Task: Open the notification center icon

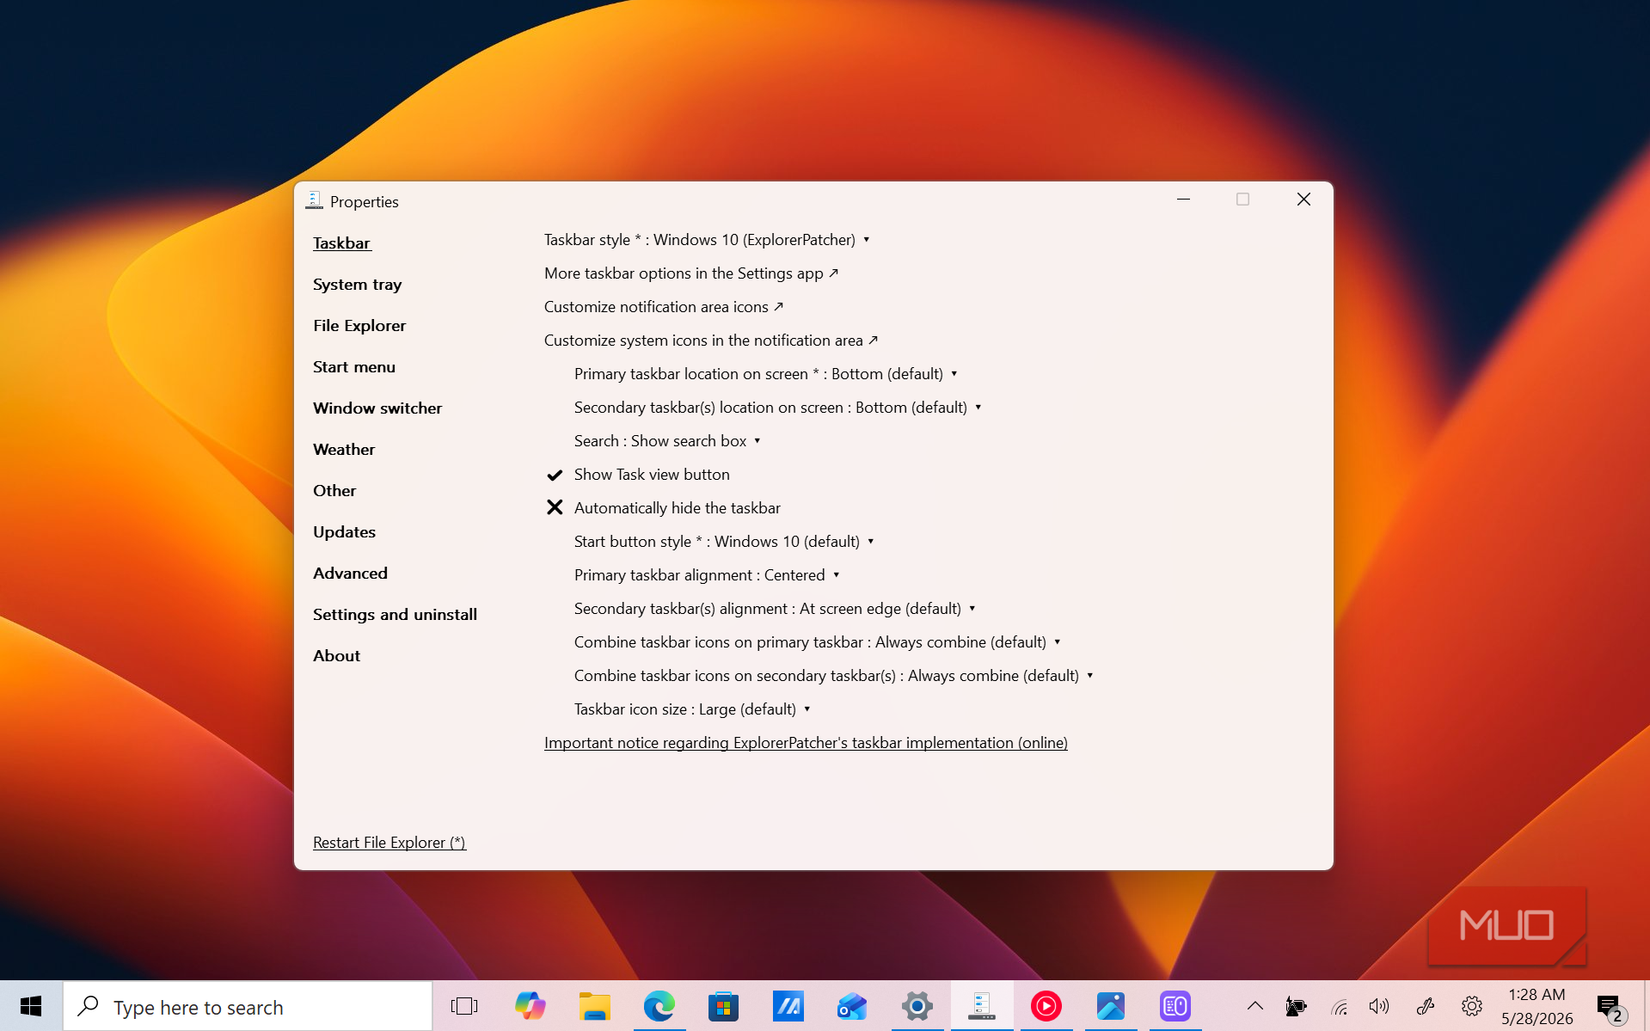Action: [x=1610, y=1007]
